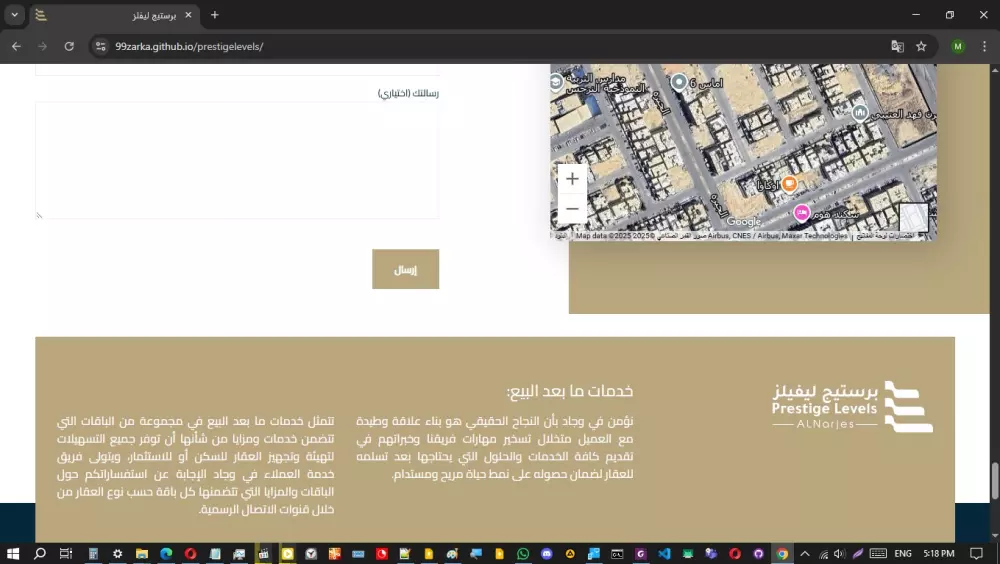Click the school marker on the map
This screenshot has height=564, width=1000.
555,82
